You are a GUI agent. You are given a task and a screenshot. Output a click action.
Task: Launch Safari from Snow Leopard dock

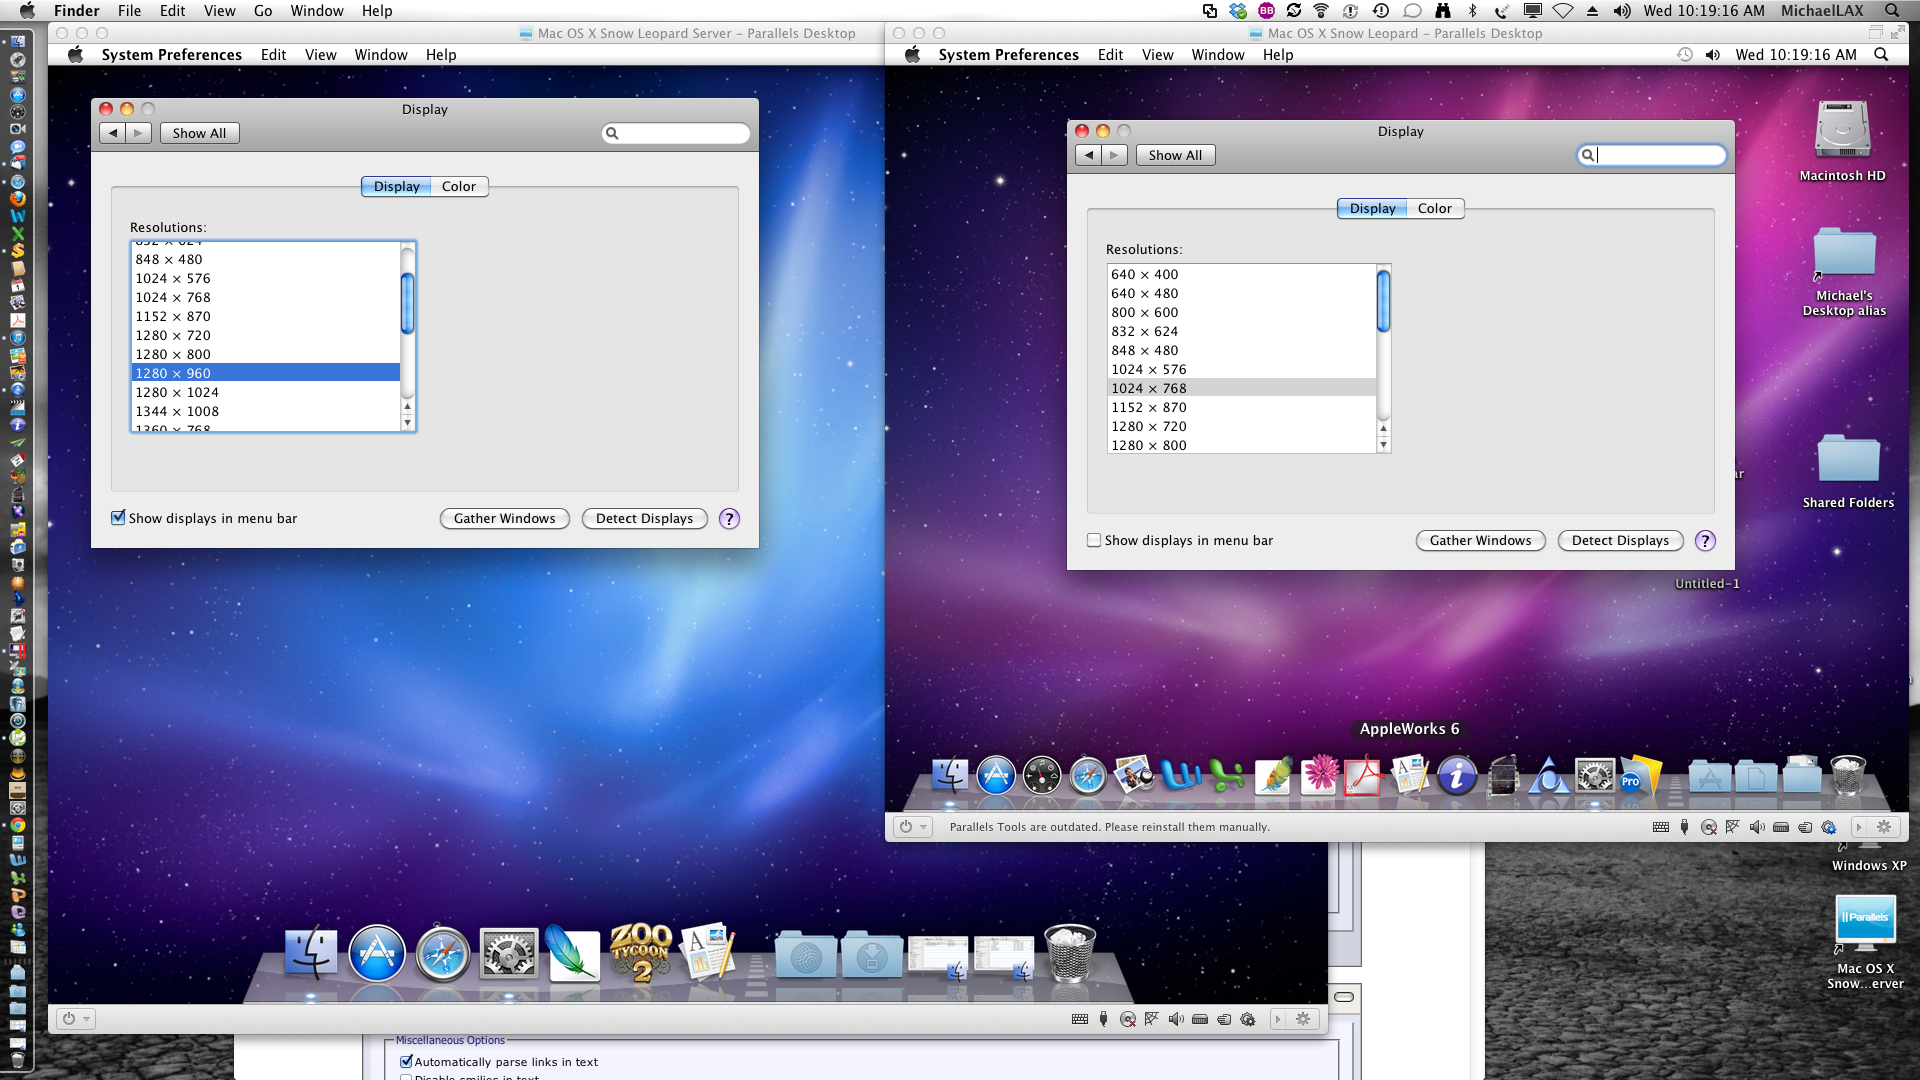pos(1088,776)
